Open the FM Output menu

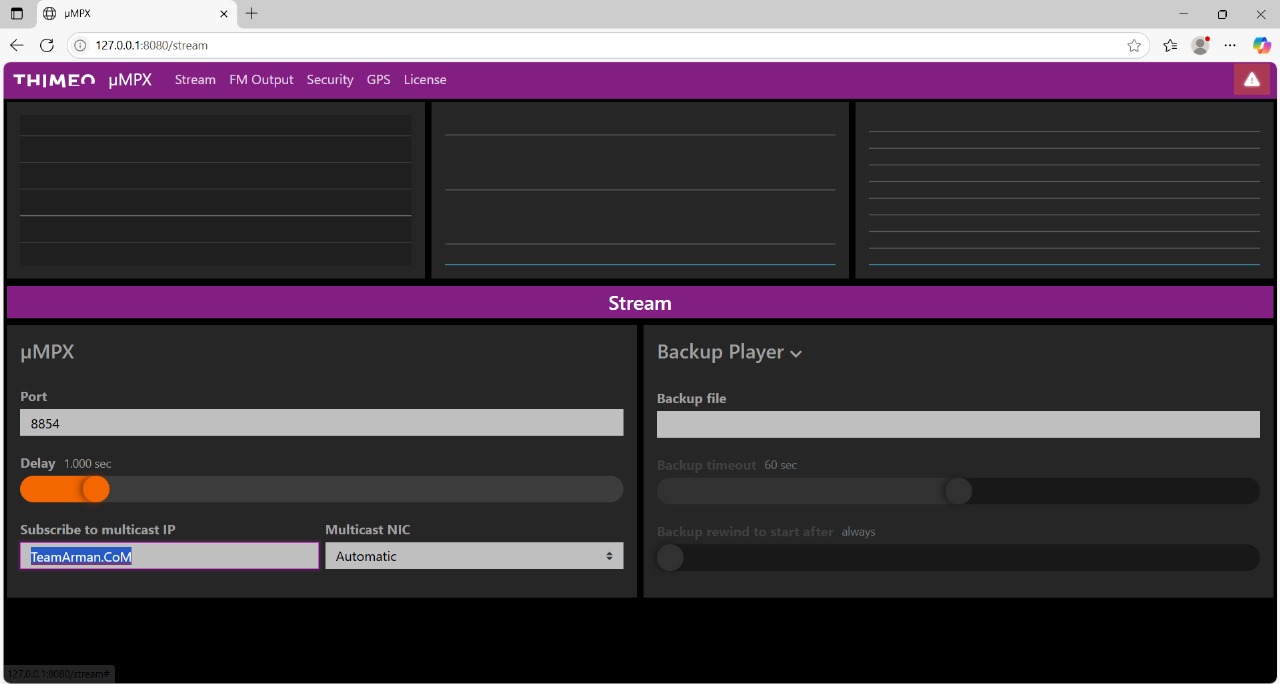[x=261, y=80]
